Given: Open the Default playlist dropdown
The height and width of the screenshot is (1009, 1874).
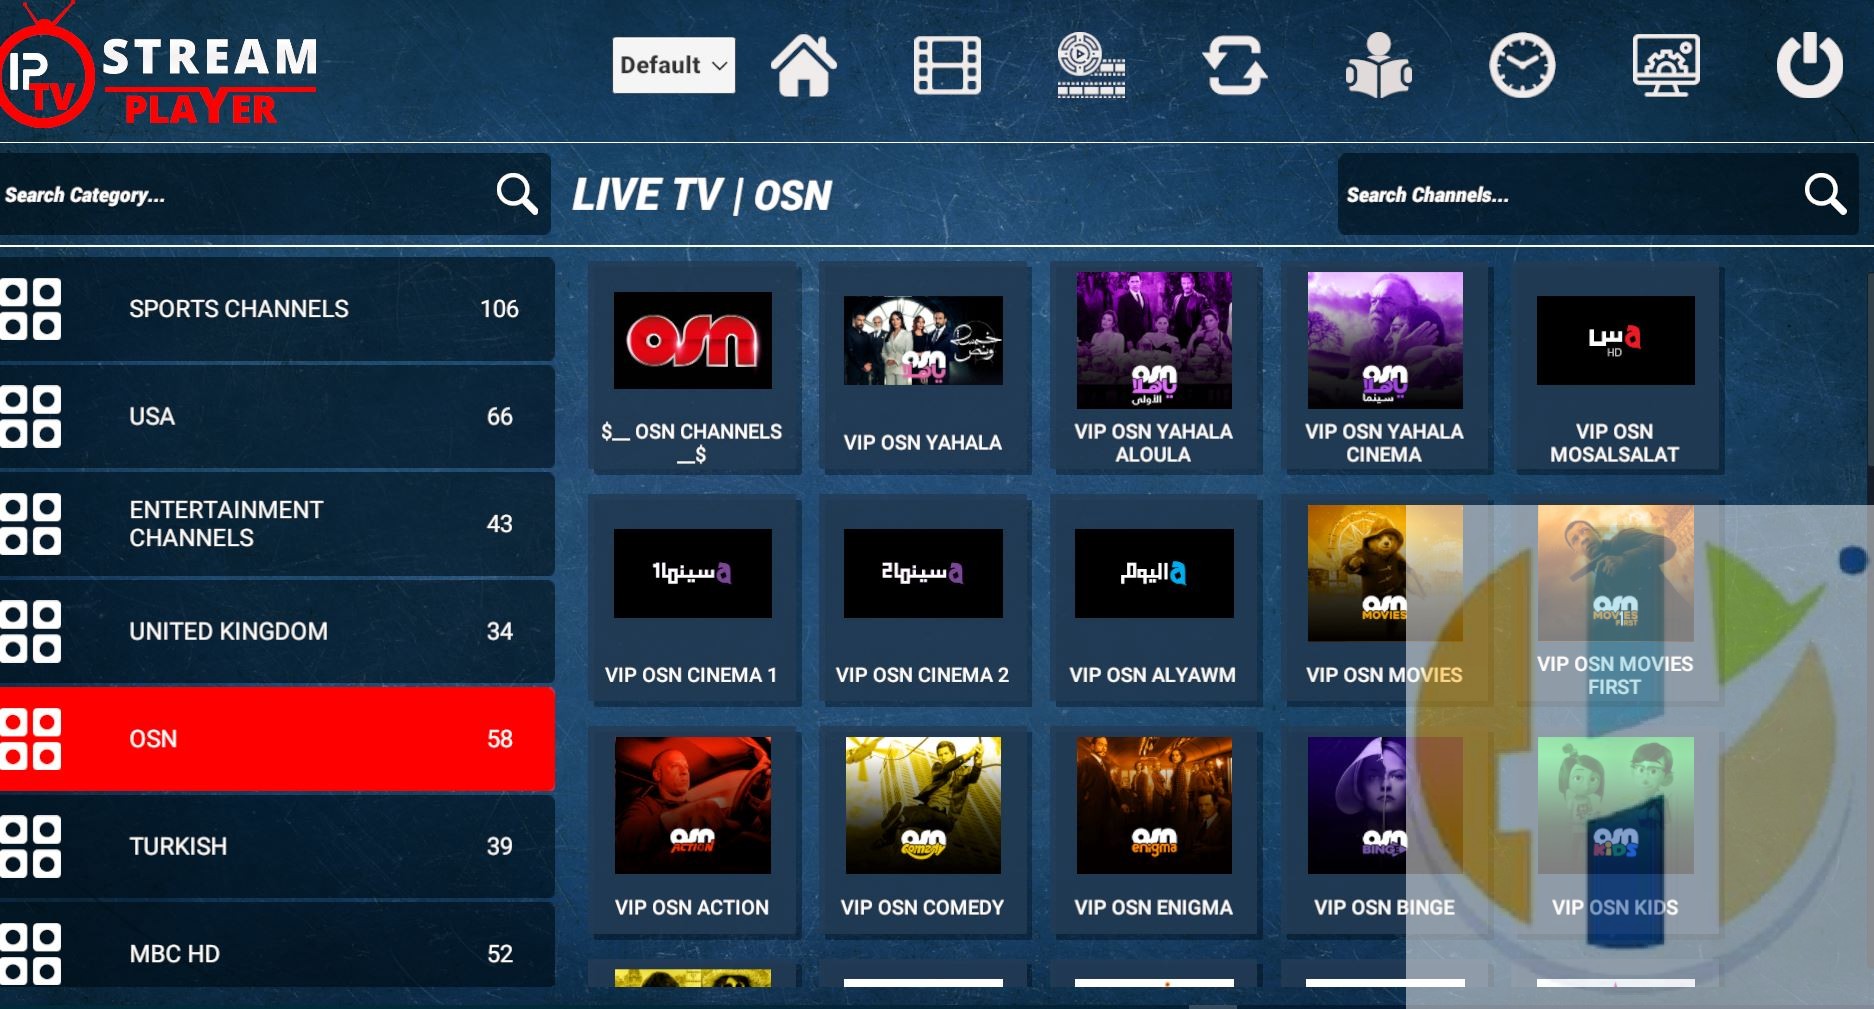Looking at the screenshot, I should pos(672,64).
